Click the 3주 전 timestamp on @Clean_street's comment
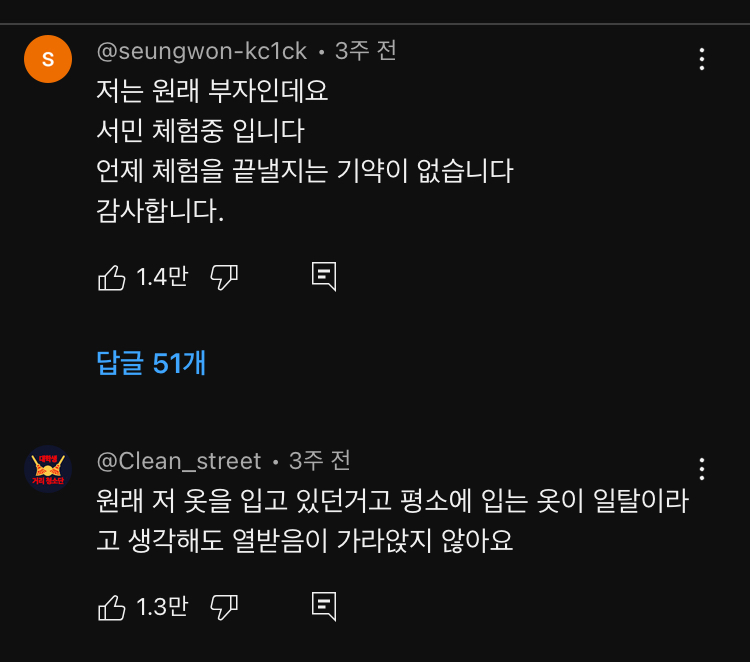 320,461
